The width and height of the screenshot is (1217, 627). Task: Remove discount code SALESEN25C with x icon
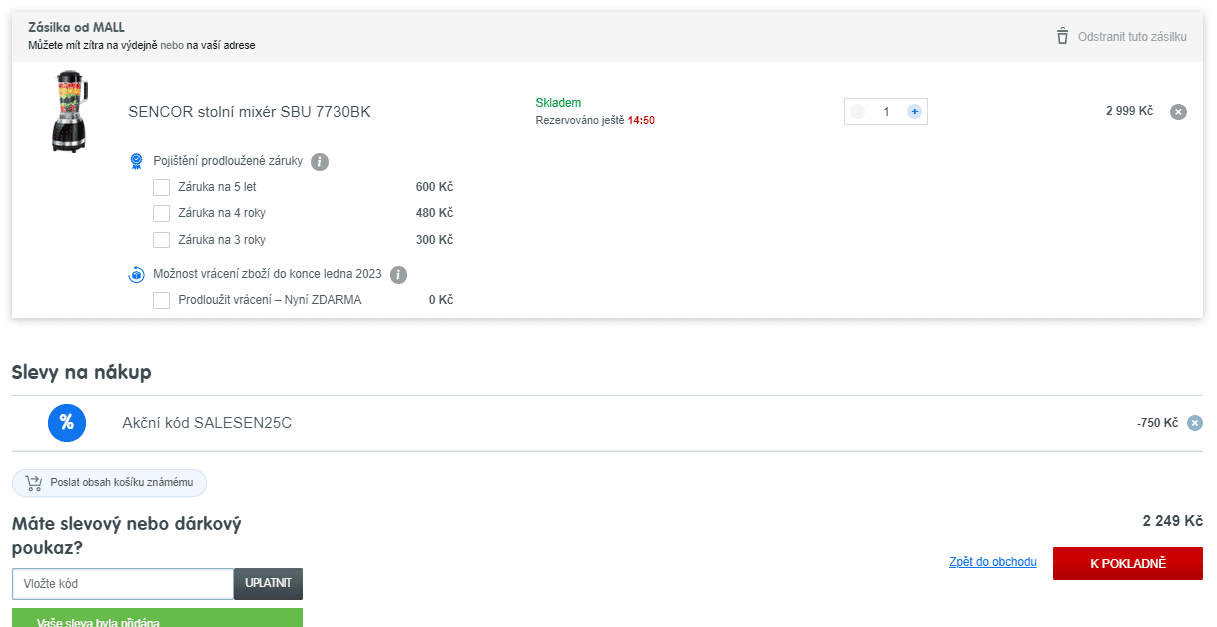[x=1194, y=423]
